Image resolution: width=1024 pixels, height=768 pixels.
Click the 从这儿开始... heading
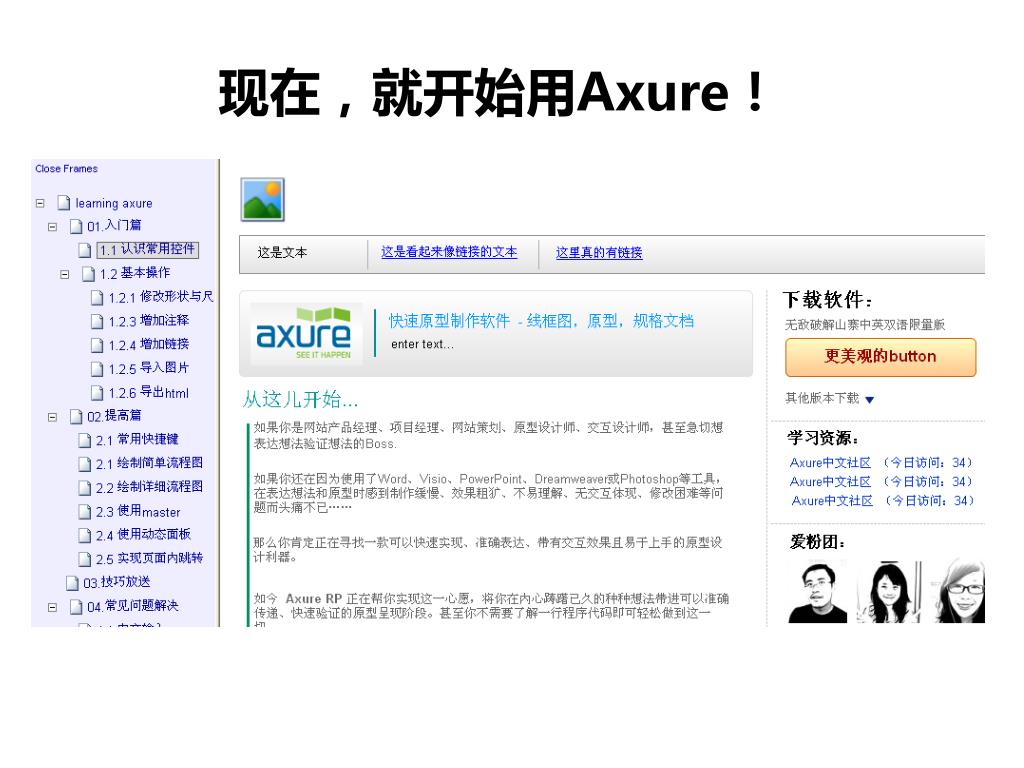click(x=300, y=399)
